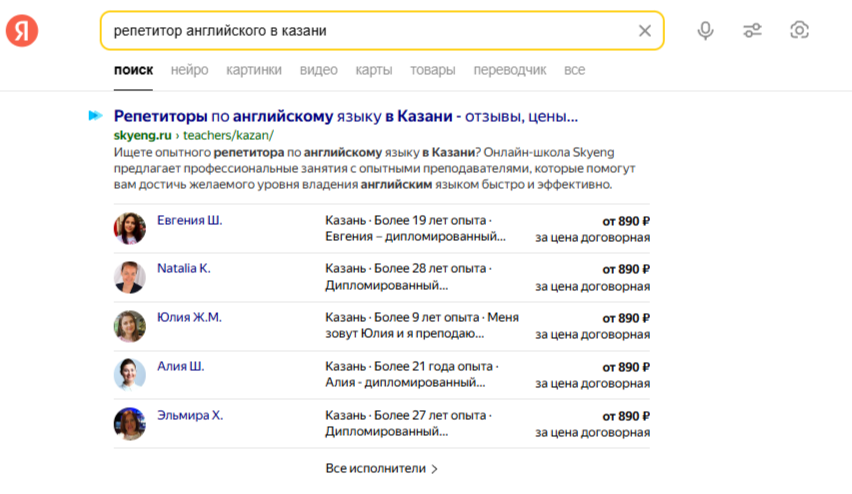The image size is (852, 494).
Task: Click Эльмира Х. avatar thumbnail
Action: pos(130,424)
